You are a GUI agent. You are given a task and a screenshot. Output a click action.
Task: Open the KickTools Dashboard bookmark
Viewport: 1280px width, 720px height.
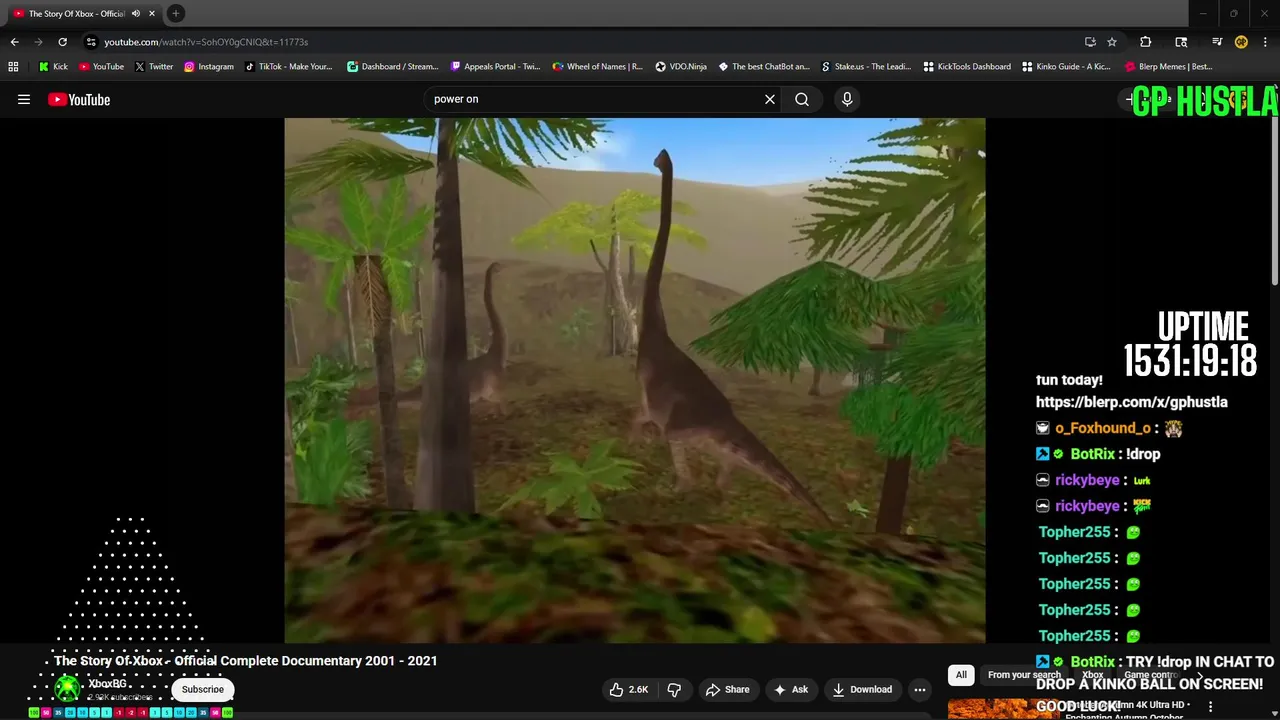[967, 67]
